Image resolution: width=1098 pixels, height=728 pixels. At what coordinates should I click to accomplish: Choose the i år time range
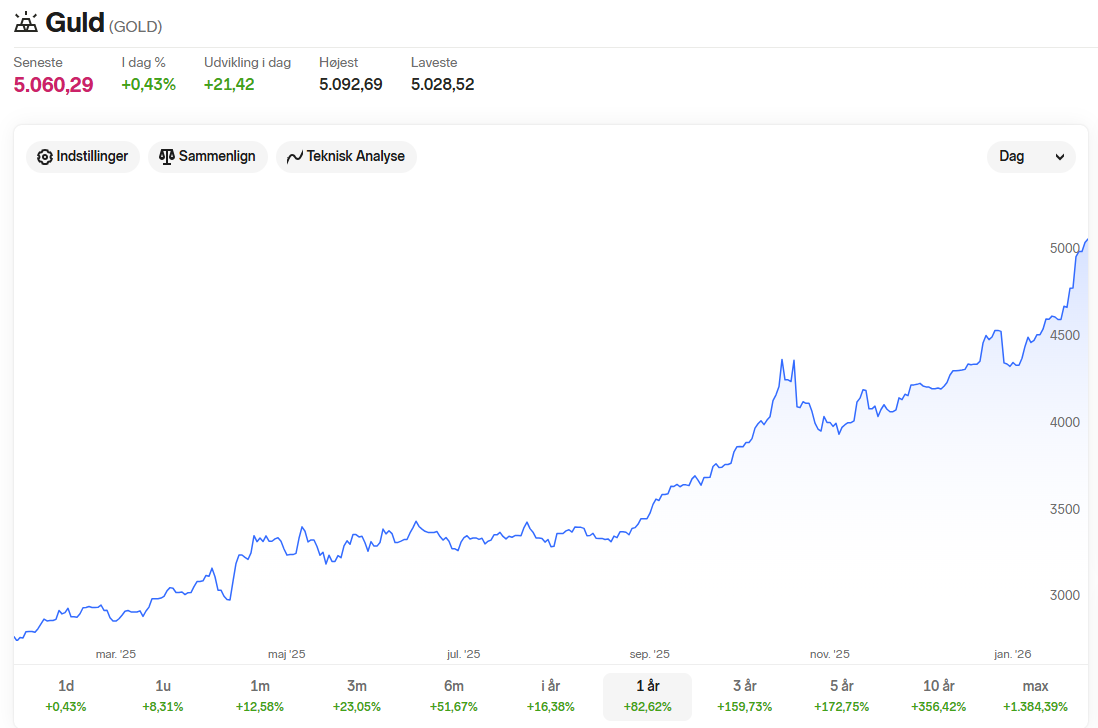pyautogui.click(x=550, y=696)
